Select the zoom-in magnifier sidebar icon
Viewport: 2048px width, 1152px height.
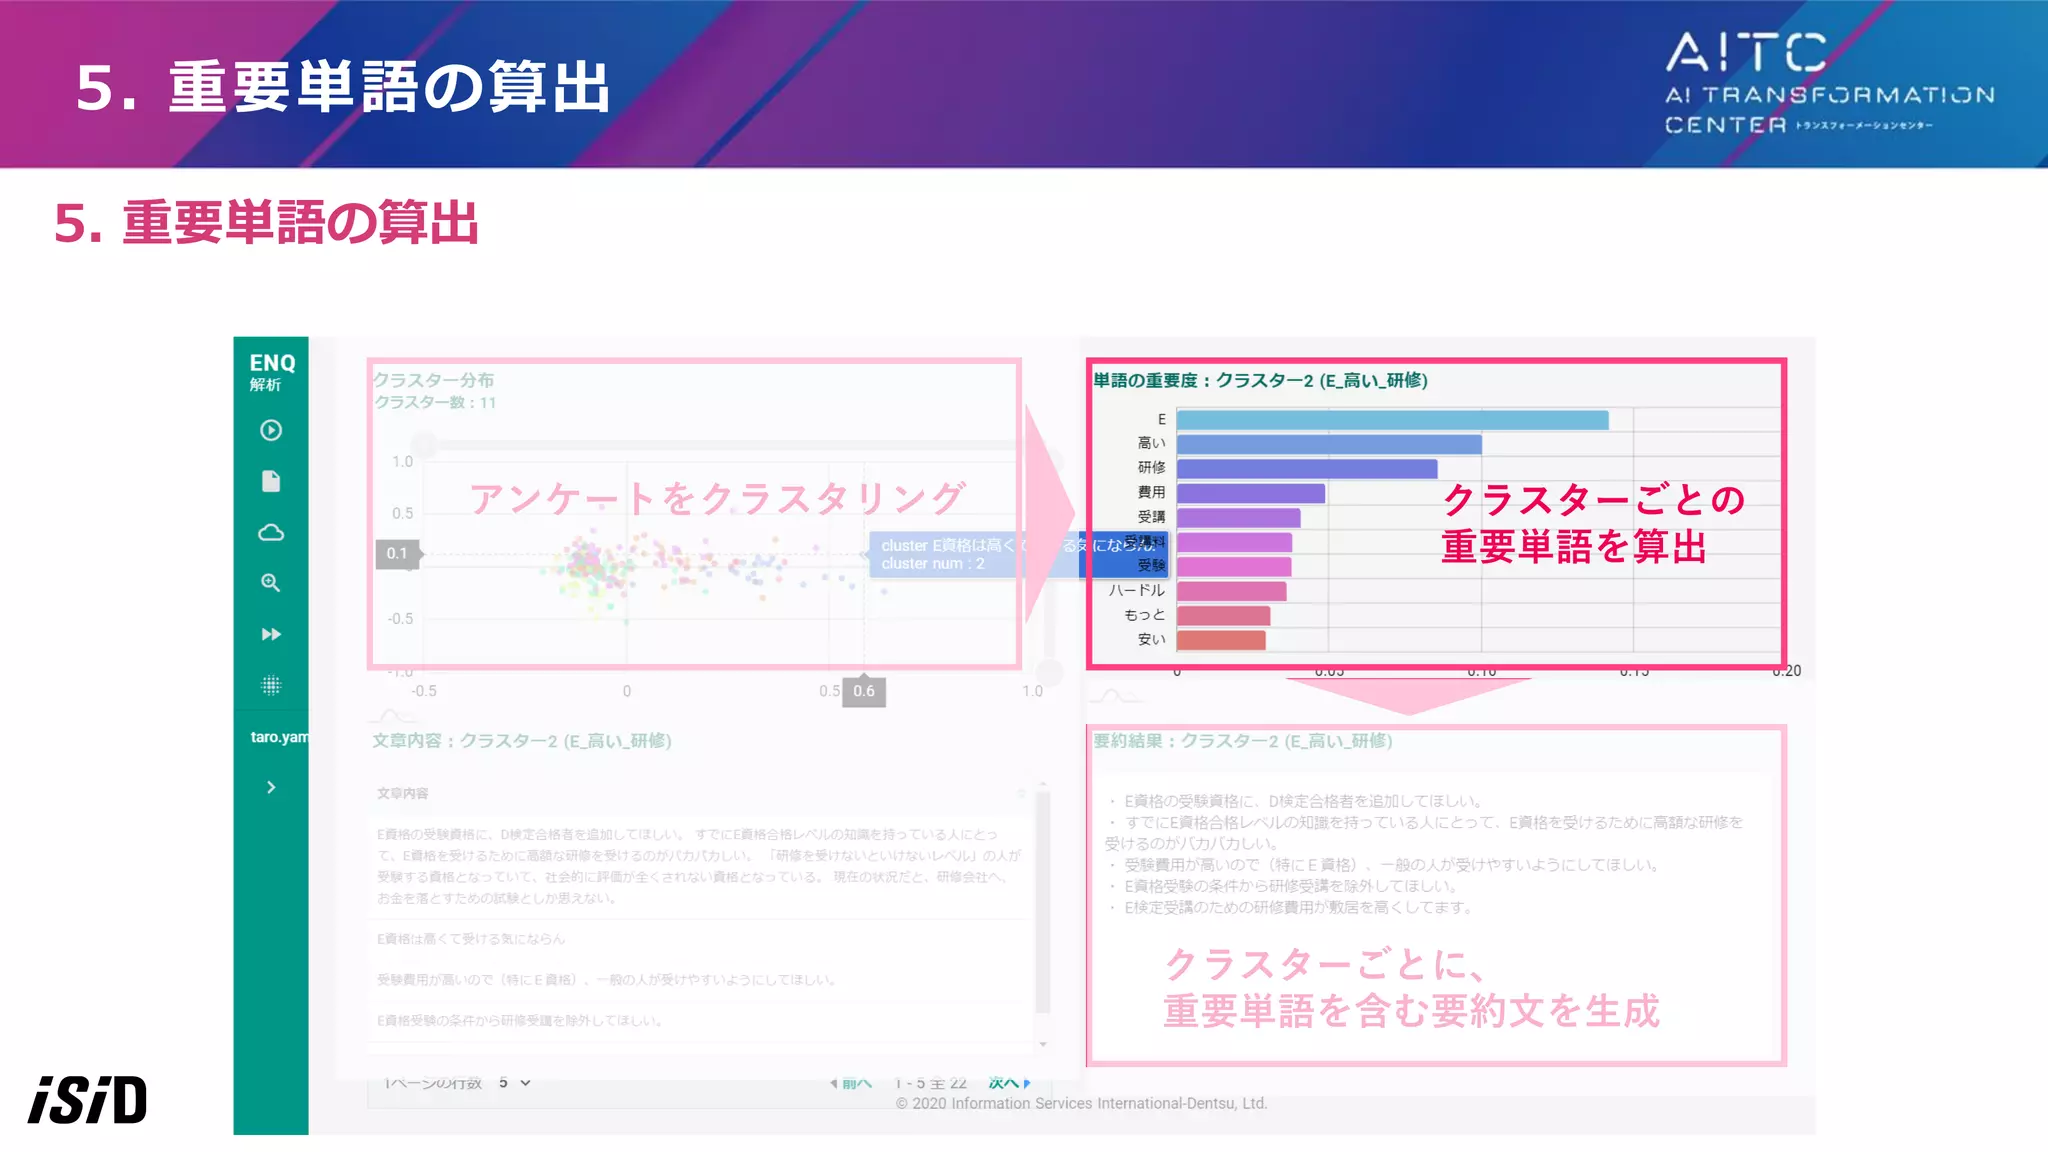point(271,583)
